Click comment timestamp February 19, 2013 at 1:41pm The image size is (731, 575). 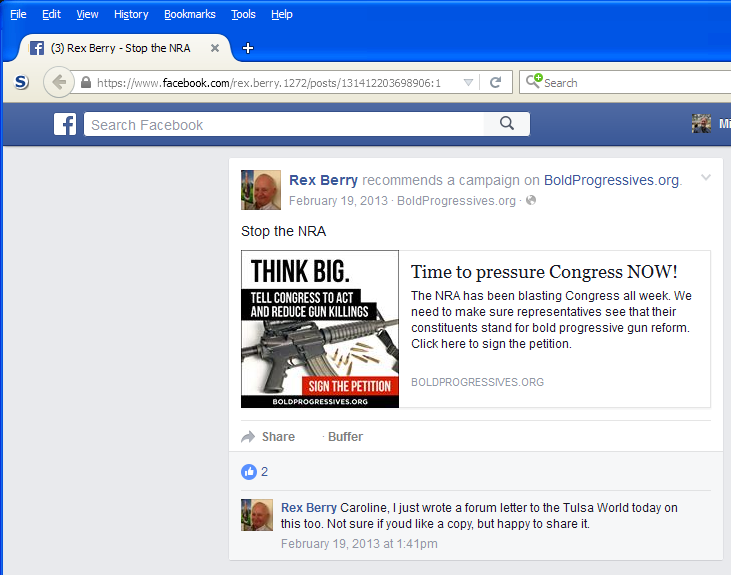359,544
